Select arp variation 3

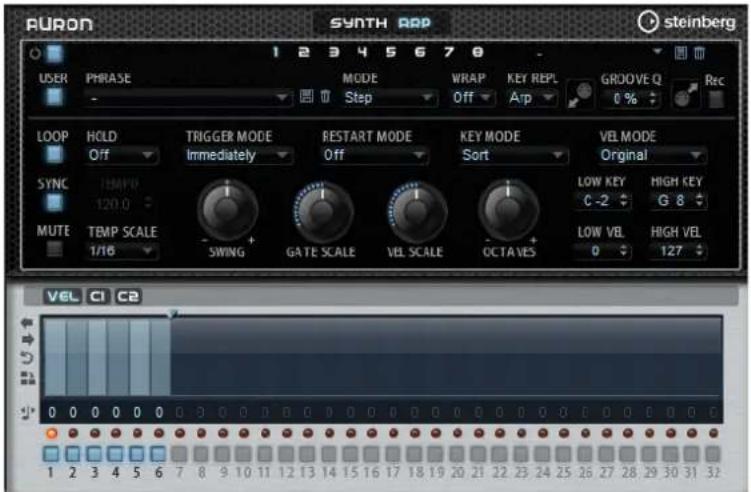tap(333, 52)
